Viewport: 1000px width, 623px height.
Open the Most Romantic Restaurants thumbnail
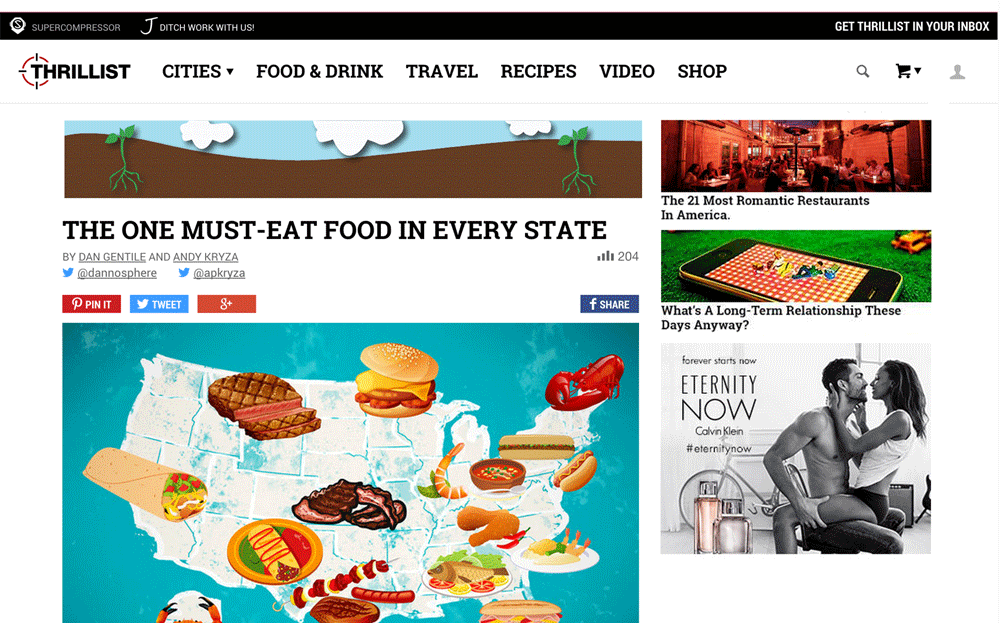(x=796, y=156)
